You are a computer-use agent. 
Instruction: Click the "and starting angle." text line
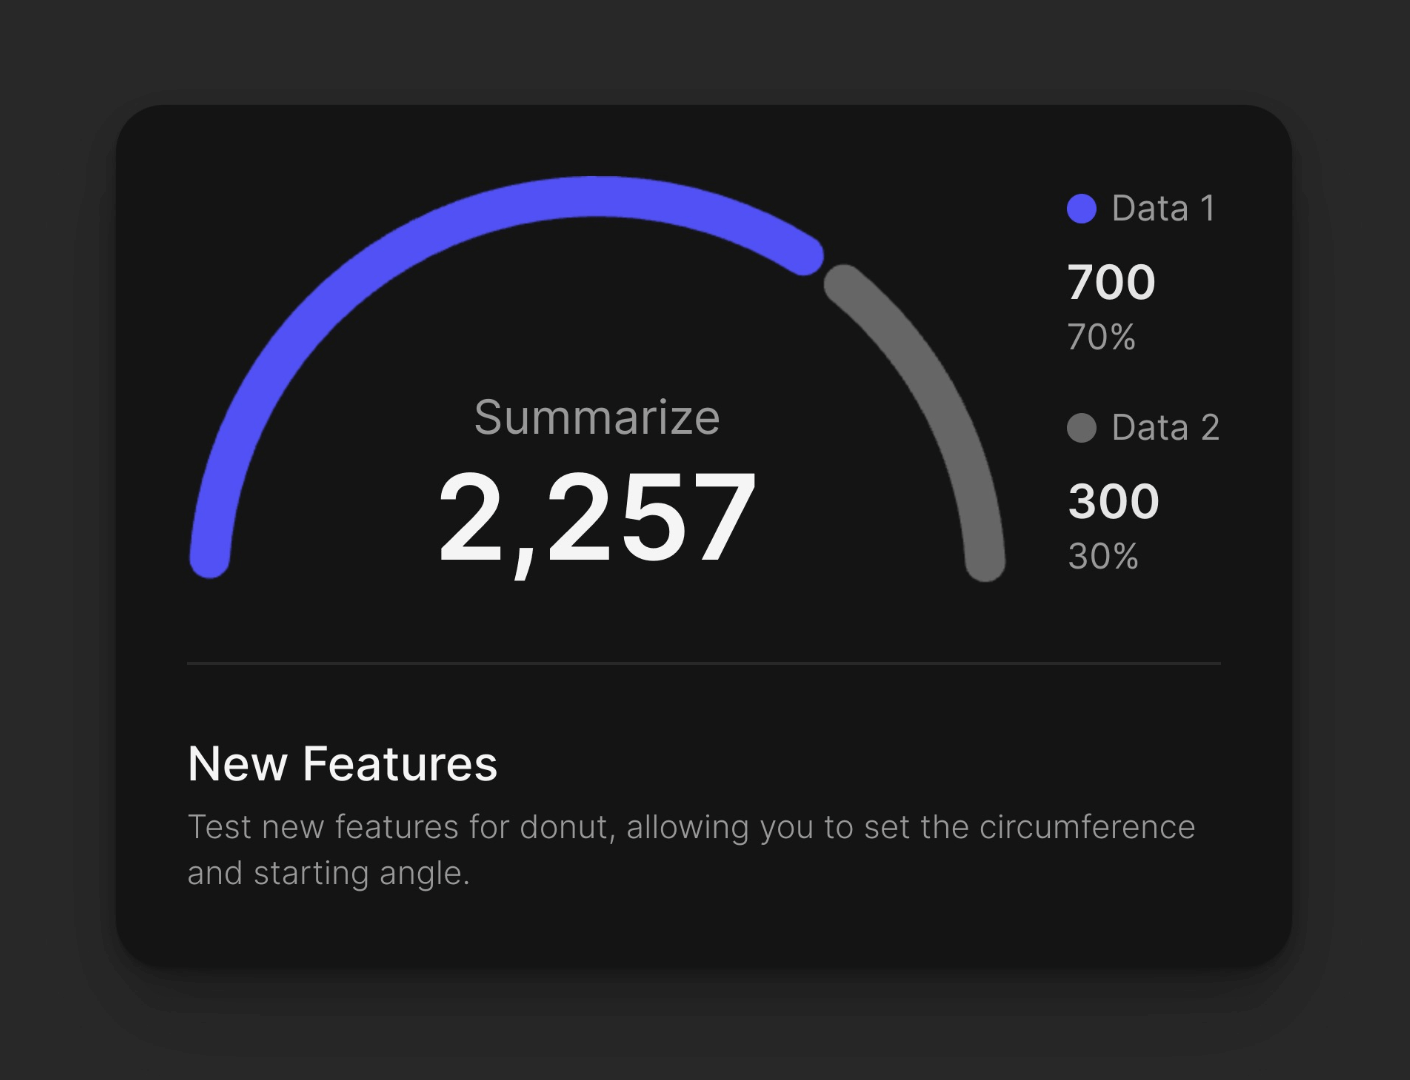point(328,873)
